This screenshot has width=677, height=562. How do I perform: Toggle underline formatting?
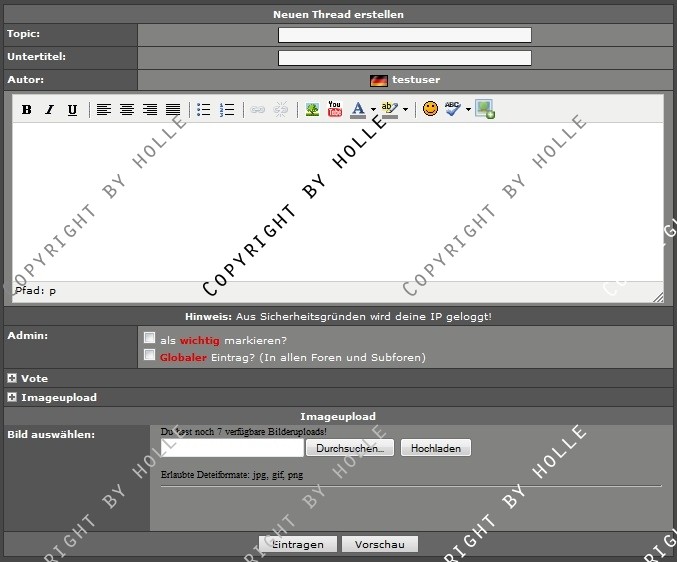click(73, 110)
